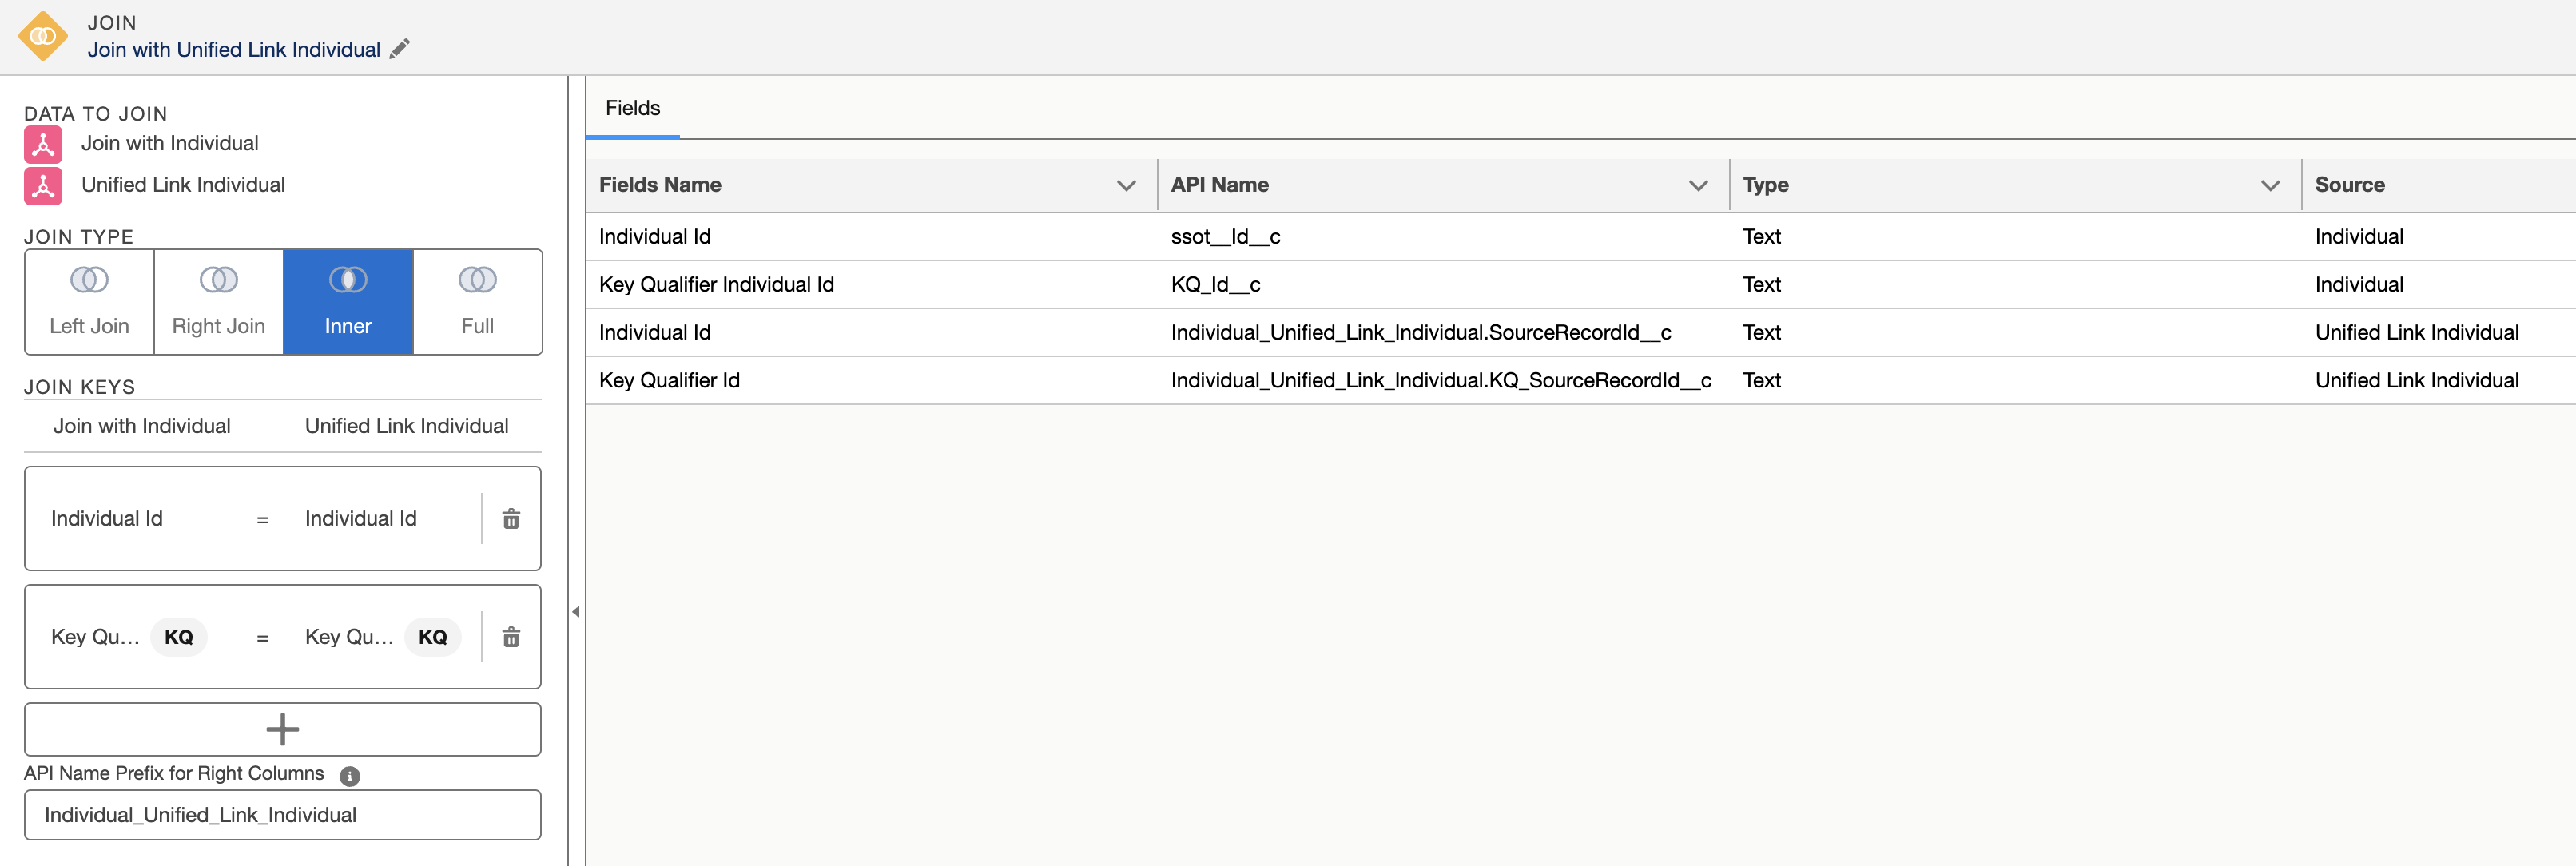
Task: Edit the API Name Prefix text field
Action: point(283,814)
